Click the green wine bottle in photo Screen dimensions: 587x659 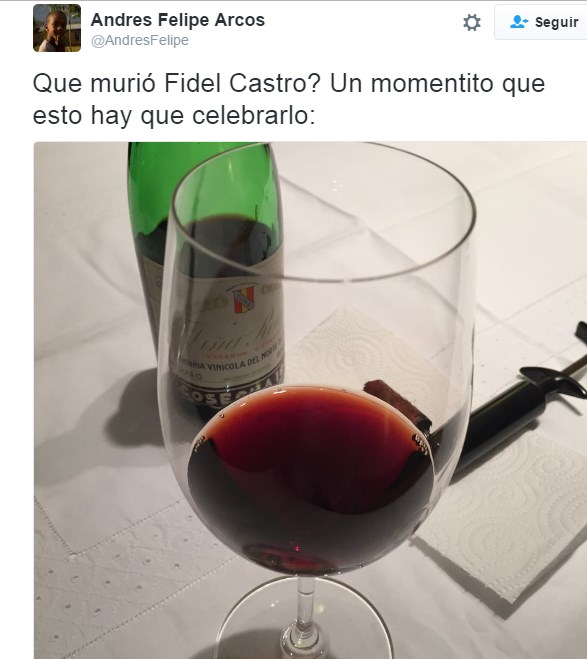(205, 269)
